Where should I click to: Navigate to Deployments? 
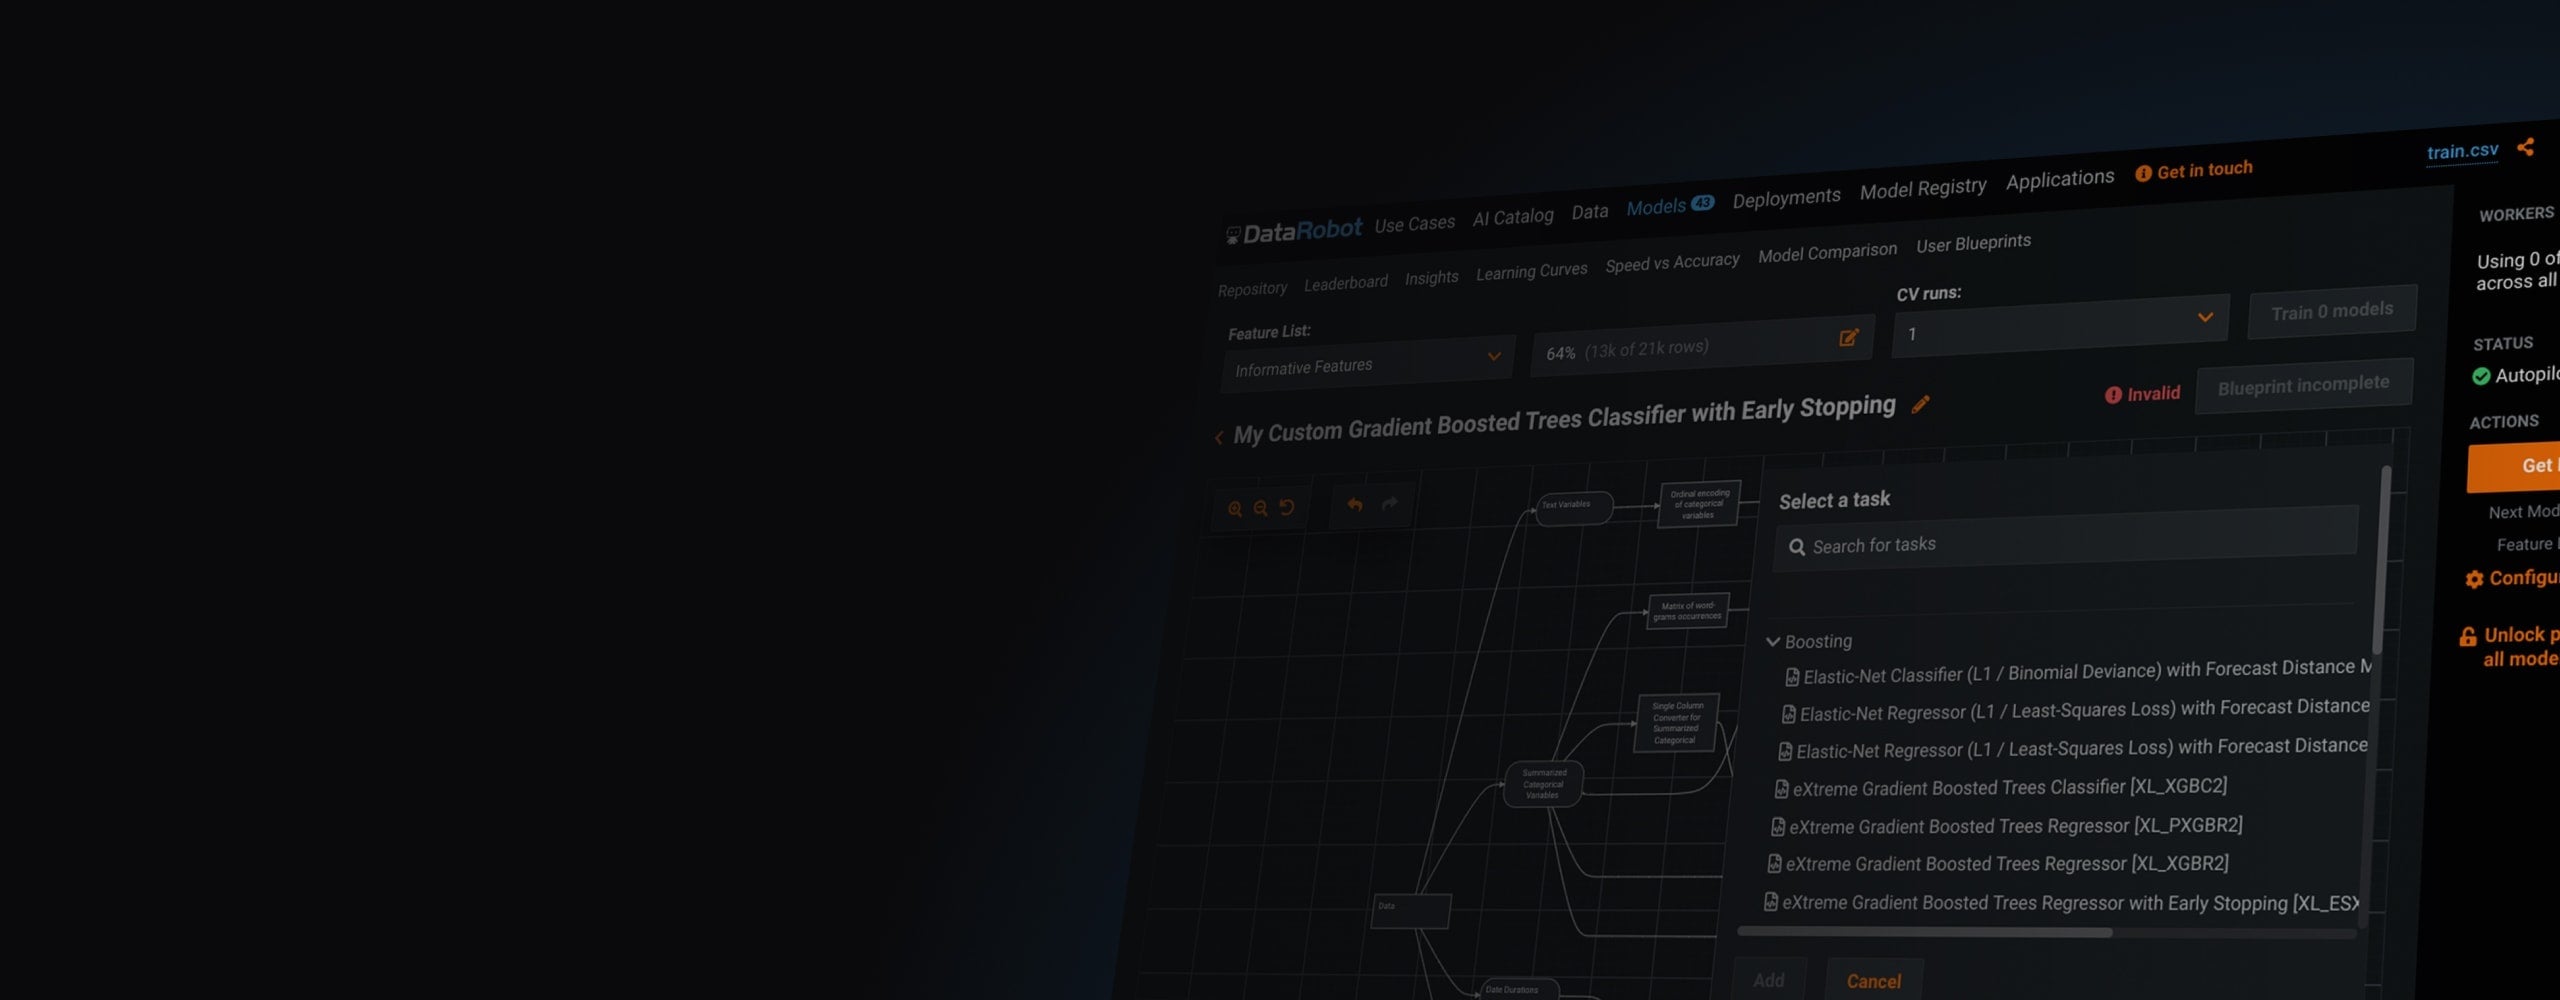point(1786,198)
